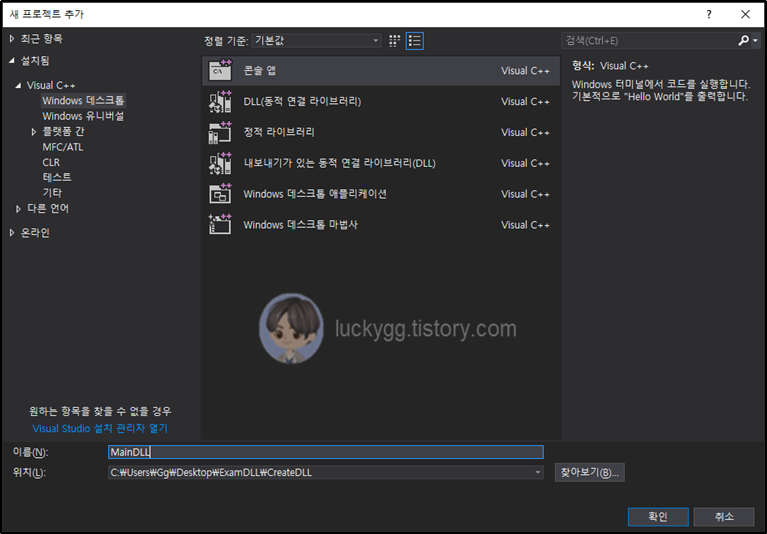This screenshot has height=534, width=767.
Task: Select 기타 category
Action: coord(52,193)
